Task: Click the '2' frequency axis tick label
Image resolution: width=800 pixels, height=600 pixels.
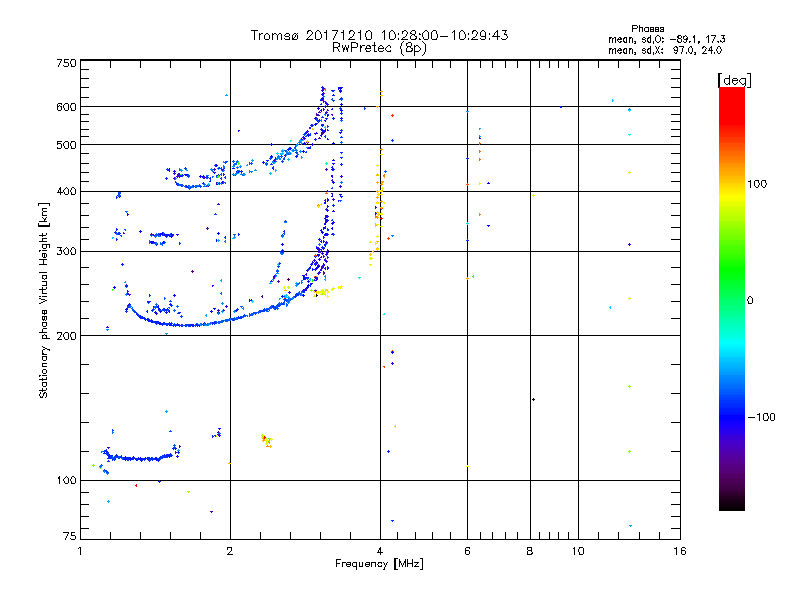Action: (230, 551)
